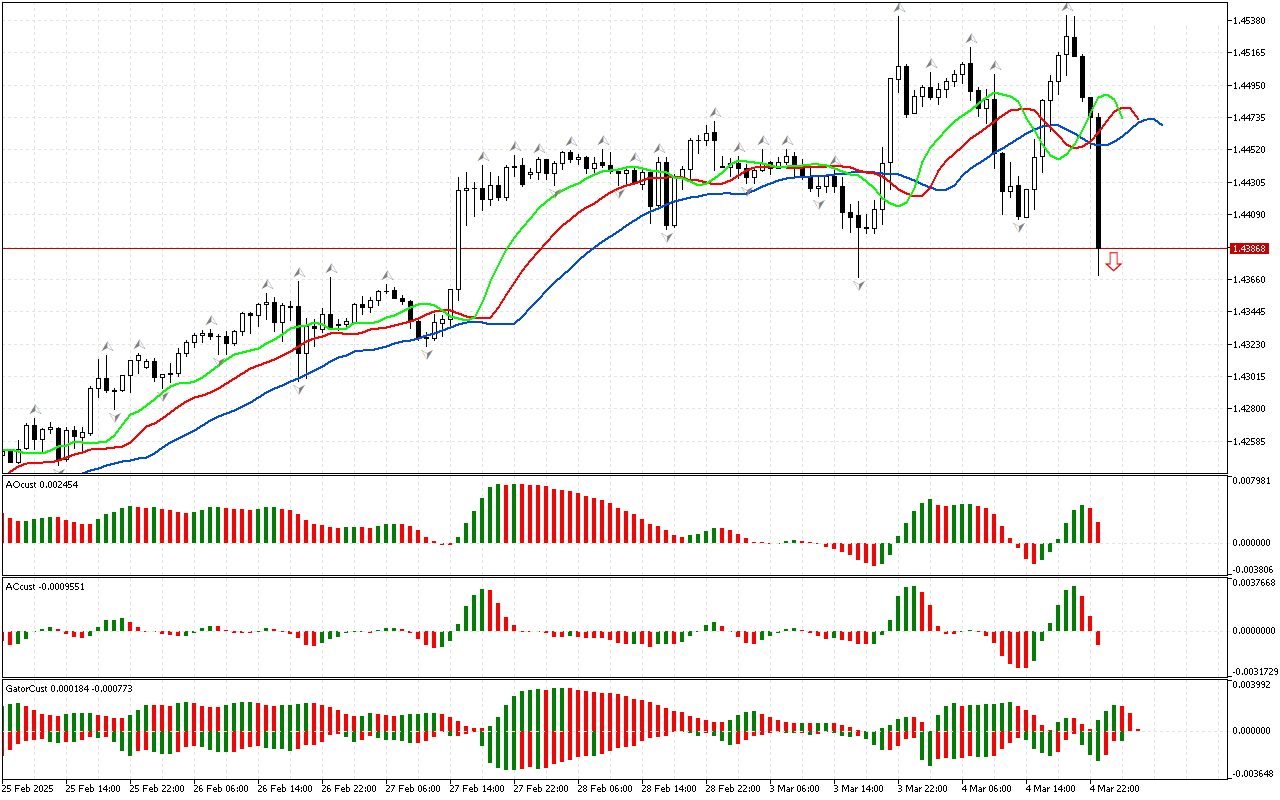The height and width of the screenshot is (800, 1280).
Task: Click the 26 Feb 22:00 time label
Action: point(349,788)
